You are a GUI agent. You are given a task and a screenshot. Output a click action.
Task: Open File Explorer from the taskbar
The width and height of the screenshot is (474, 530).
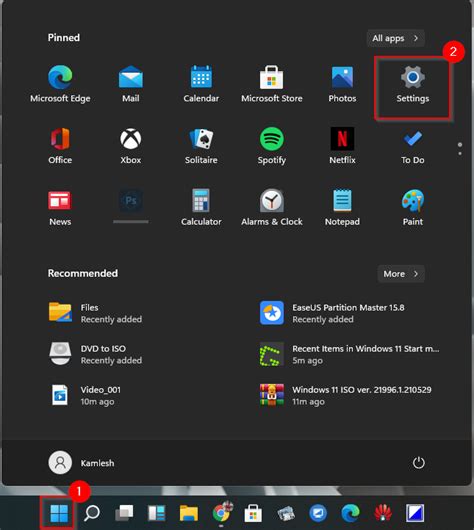(x=189, y=513)
